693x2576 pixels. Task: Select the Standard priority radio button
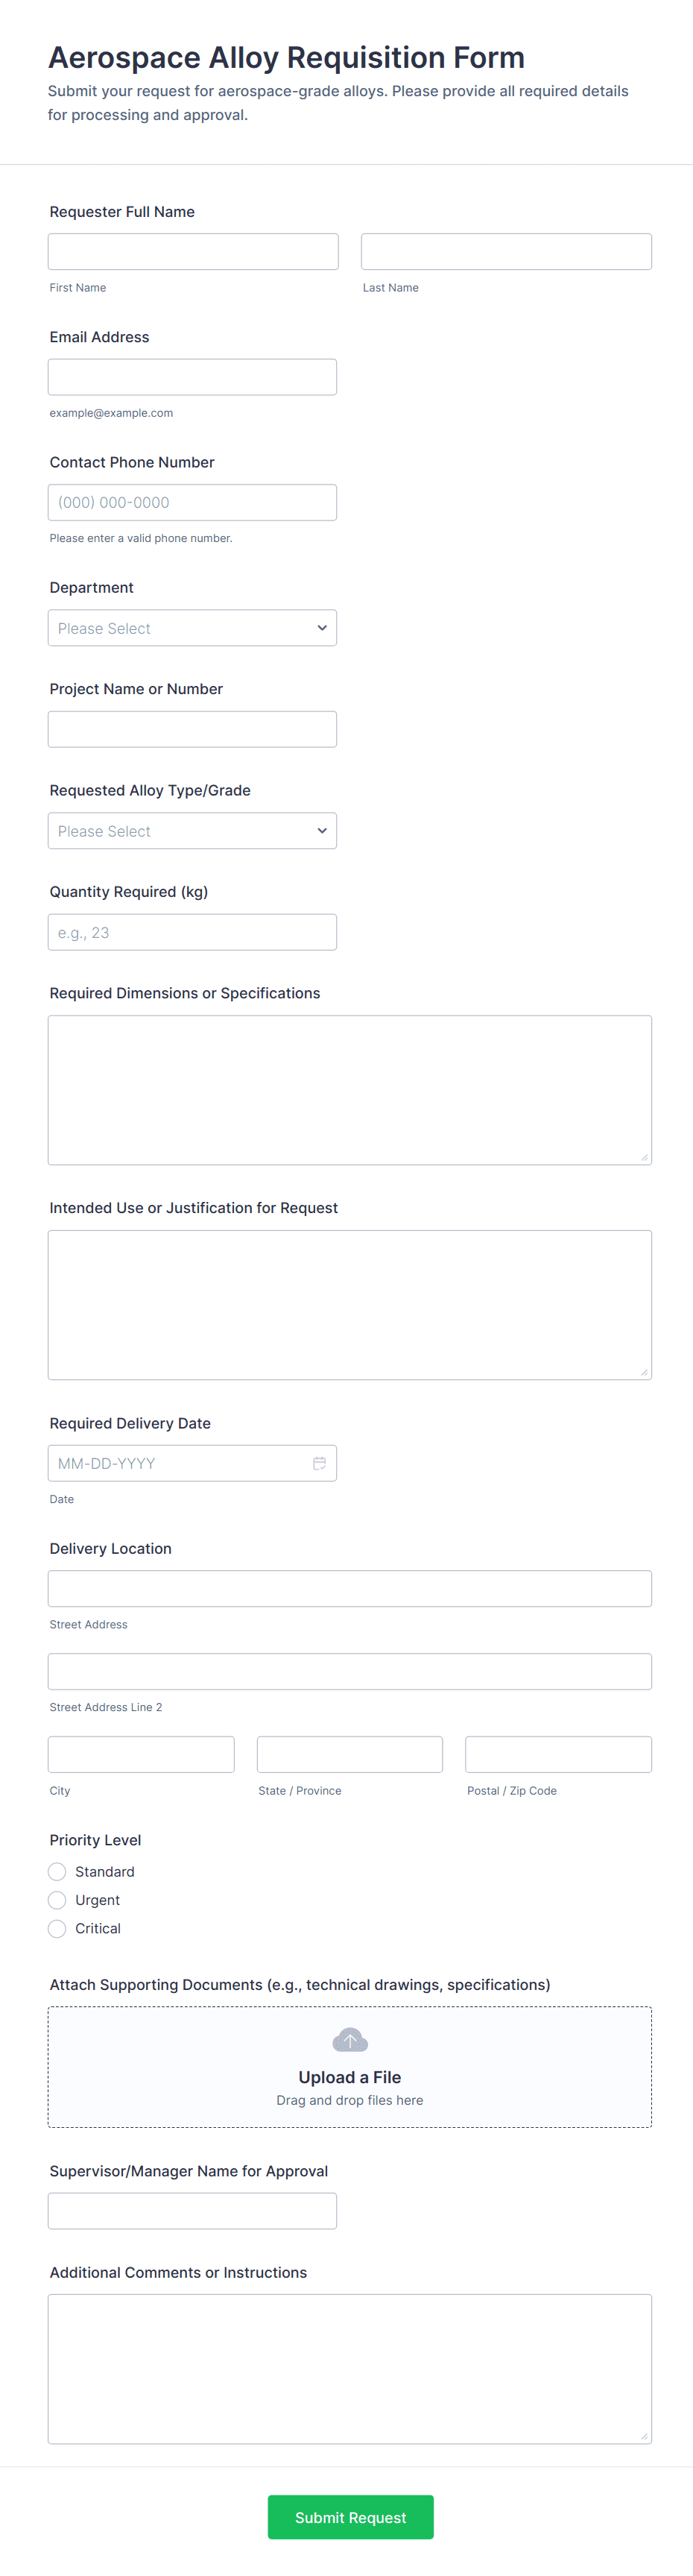57,1871
